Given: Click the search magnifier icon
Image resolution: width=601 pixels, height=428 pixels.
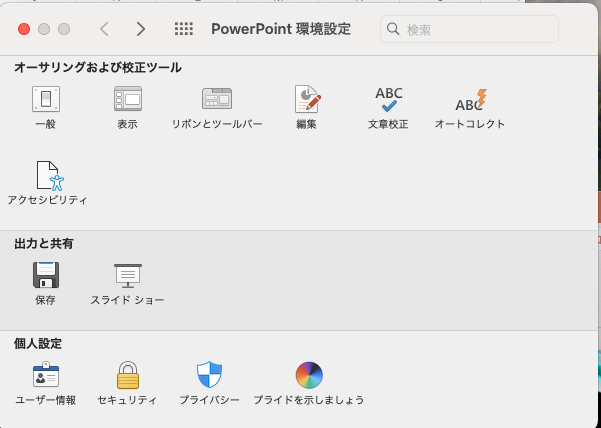Looking at the screenshot, I should (x=393, y=29).
